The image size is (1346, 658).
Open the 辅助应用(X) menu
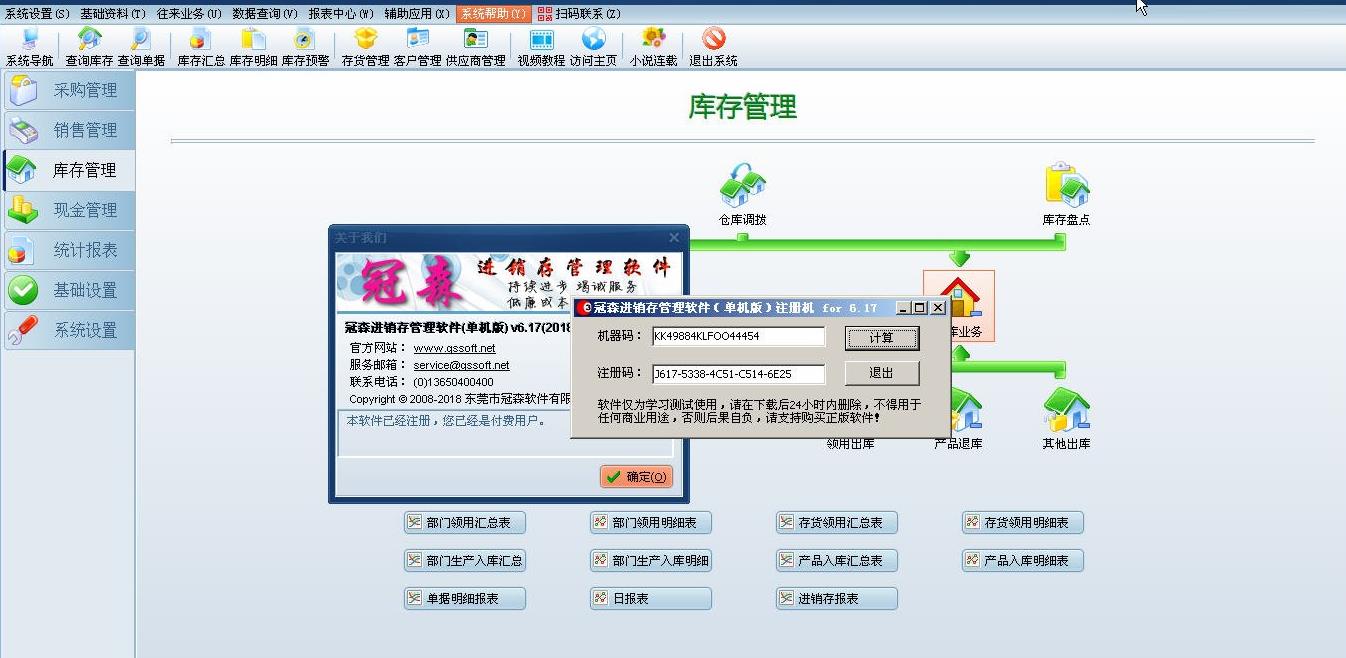[417, 14]
